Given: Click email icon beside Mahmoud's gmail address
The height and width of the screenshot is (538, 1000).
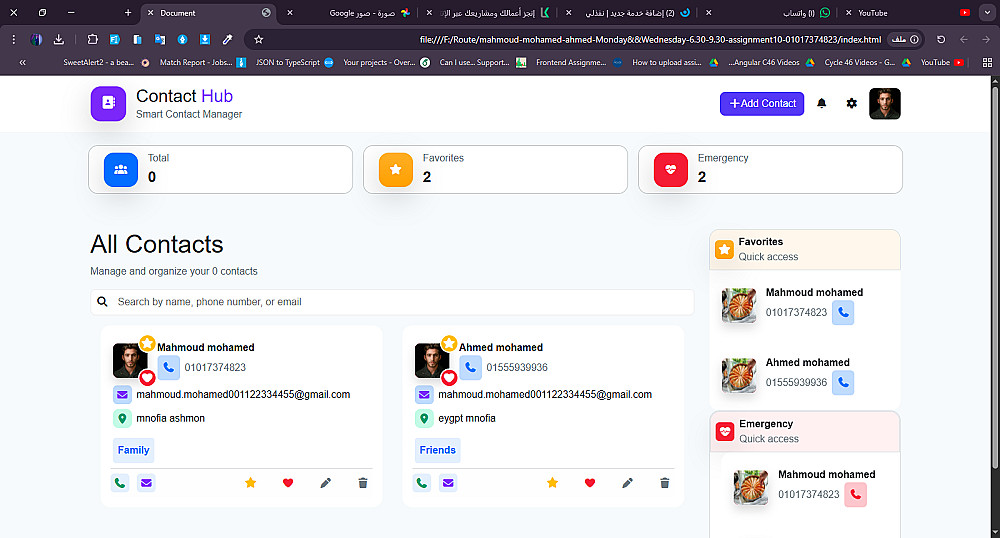Looking at the screenshot, I should point(122,395).
